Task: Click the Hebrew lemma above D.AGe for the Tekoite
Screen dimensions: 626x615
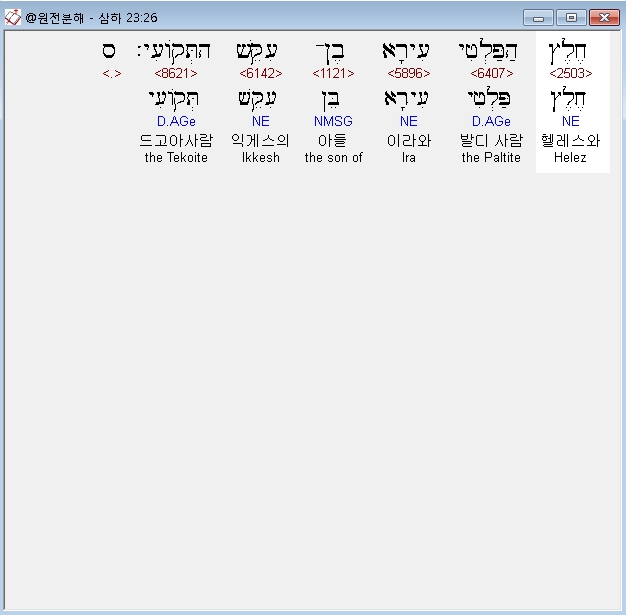Action: (174, 99)
